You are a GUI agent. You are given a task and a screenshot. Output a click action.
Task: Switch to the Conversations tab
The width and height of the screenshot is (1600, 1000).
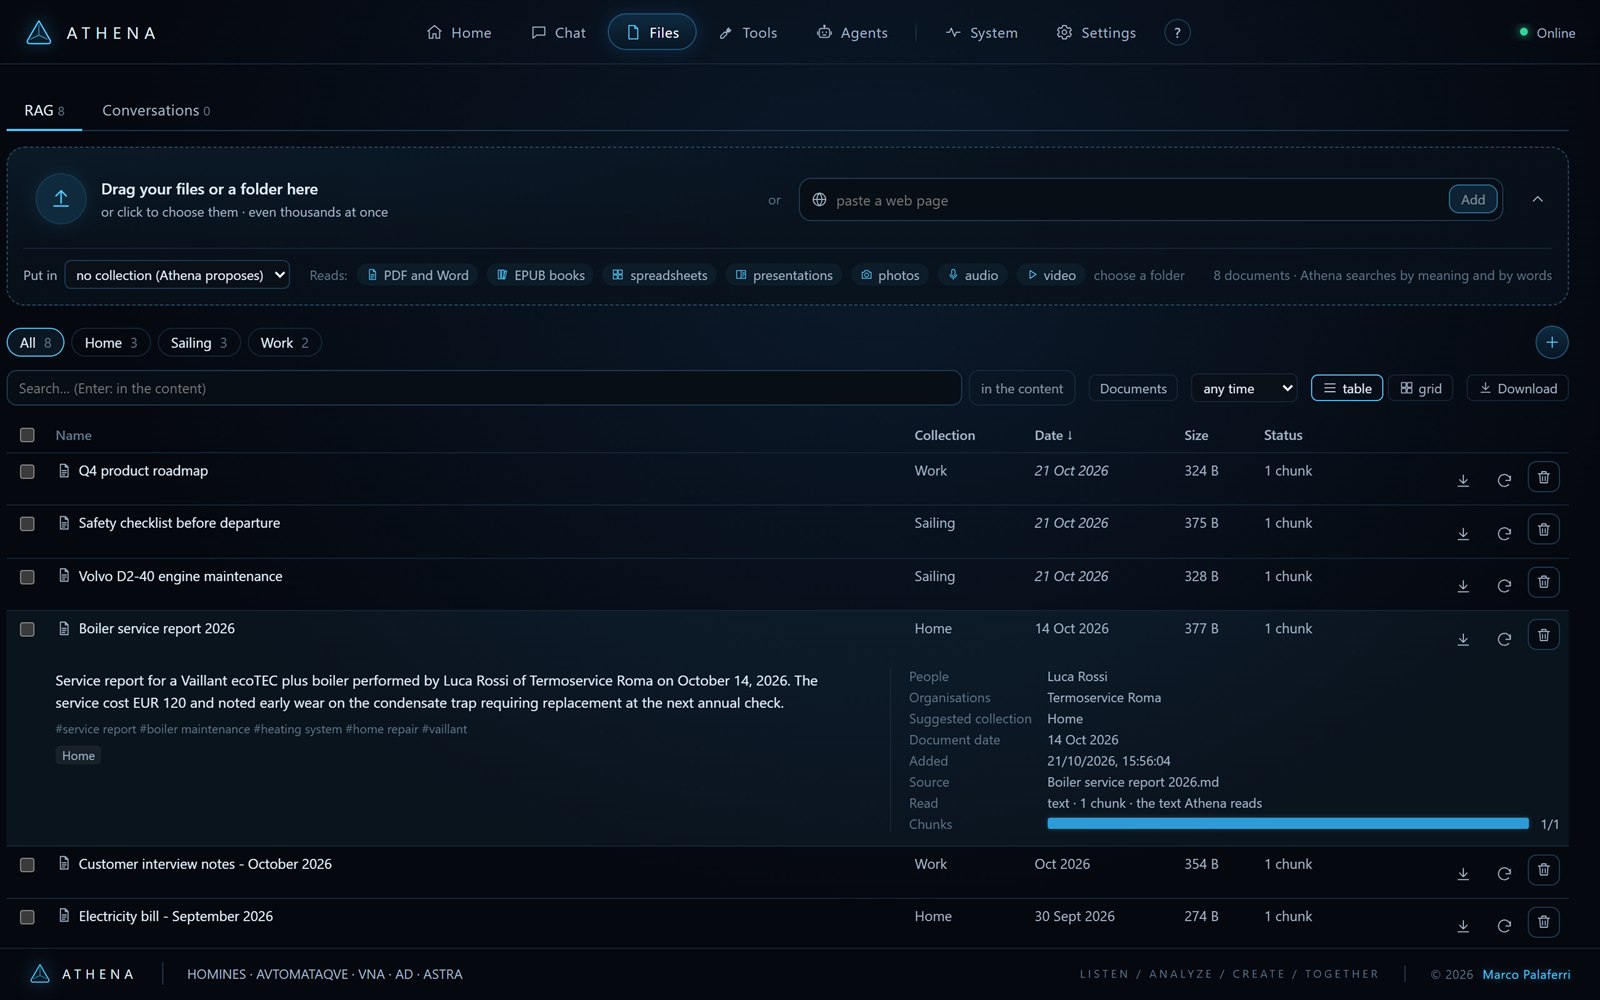(156, 110)
